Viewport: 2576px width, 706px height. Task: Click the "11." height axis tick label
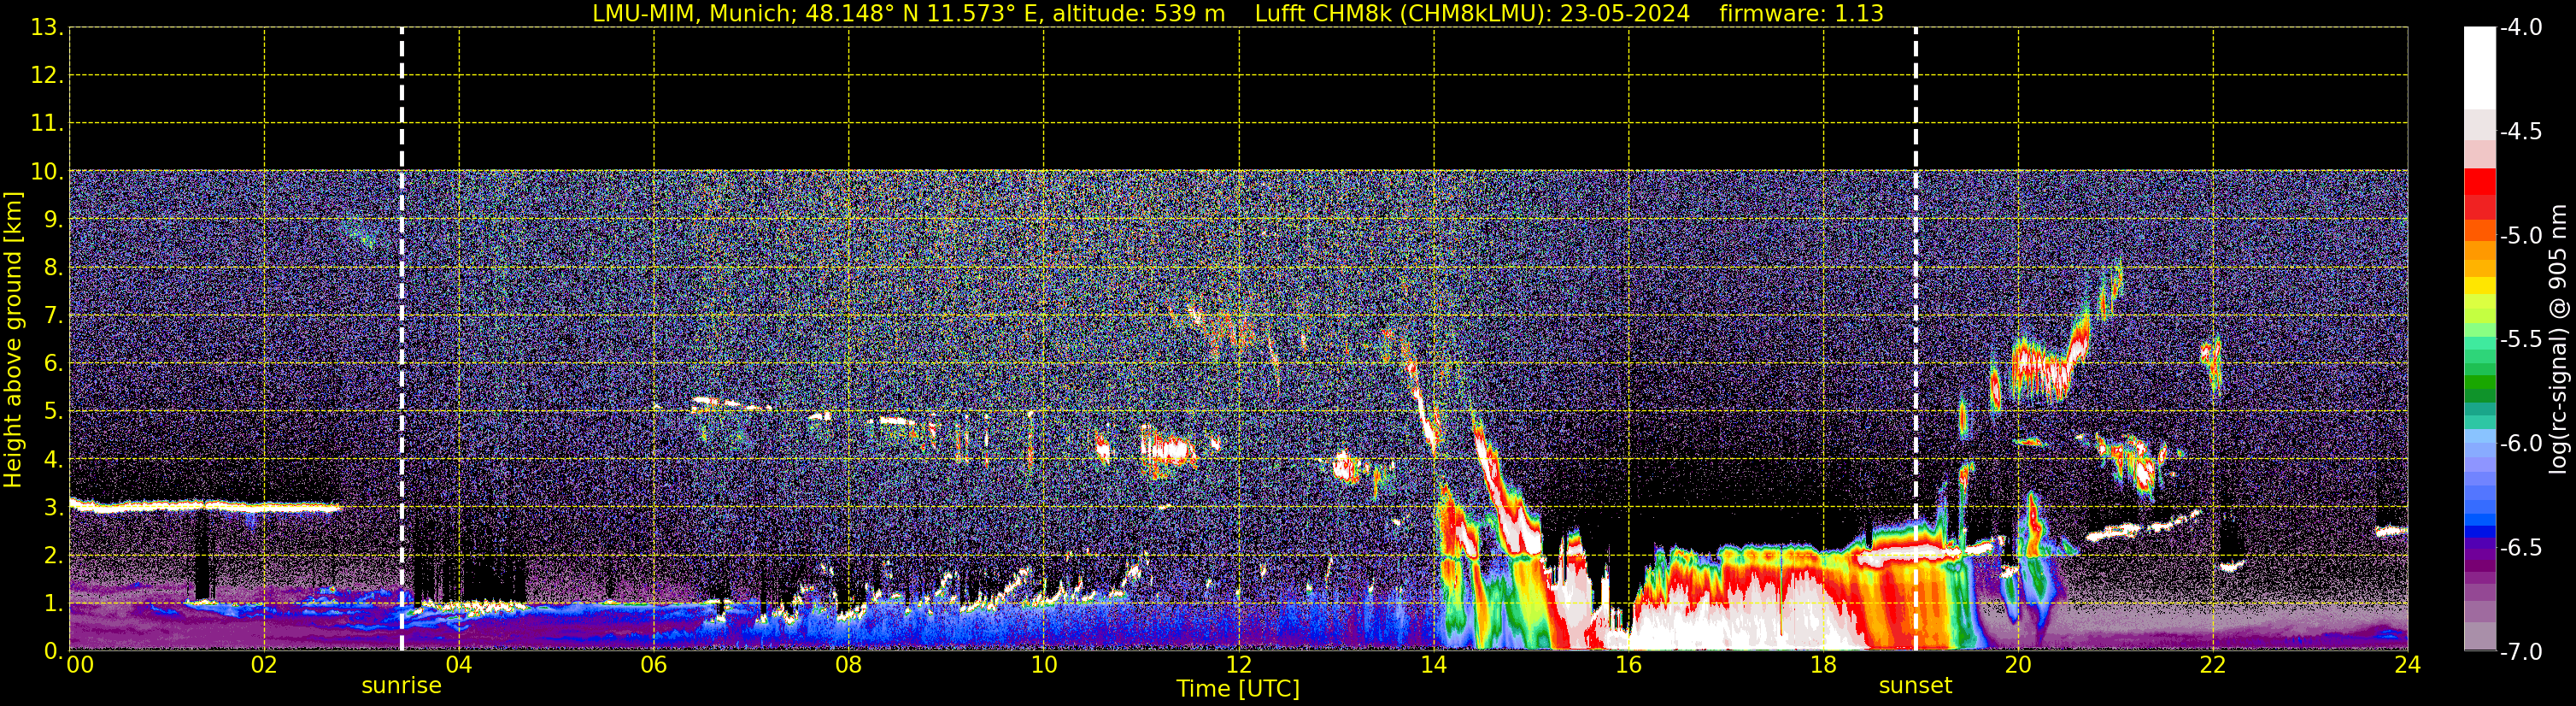pyautogui.click(x=47, y=124)
